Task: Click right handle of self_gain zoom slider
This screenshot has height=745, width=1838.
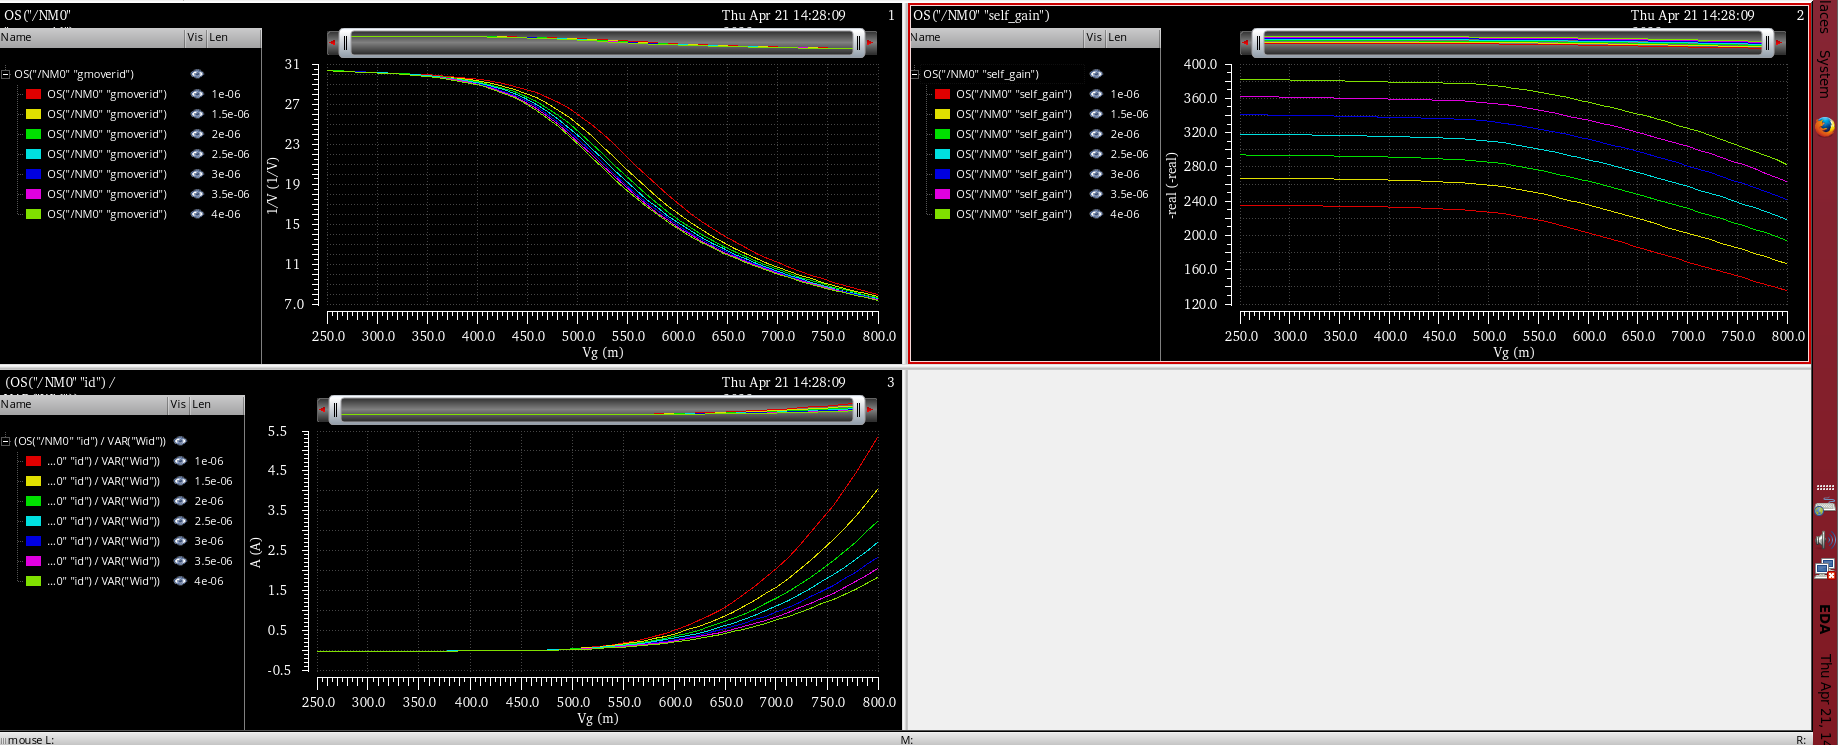Action: tap(1767, 43)
